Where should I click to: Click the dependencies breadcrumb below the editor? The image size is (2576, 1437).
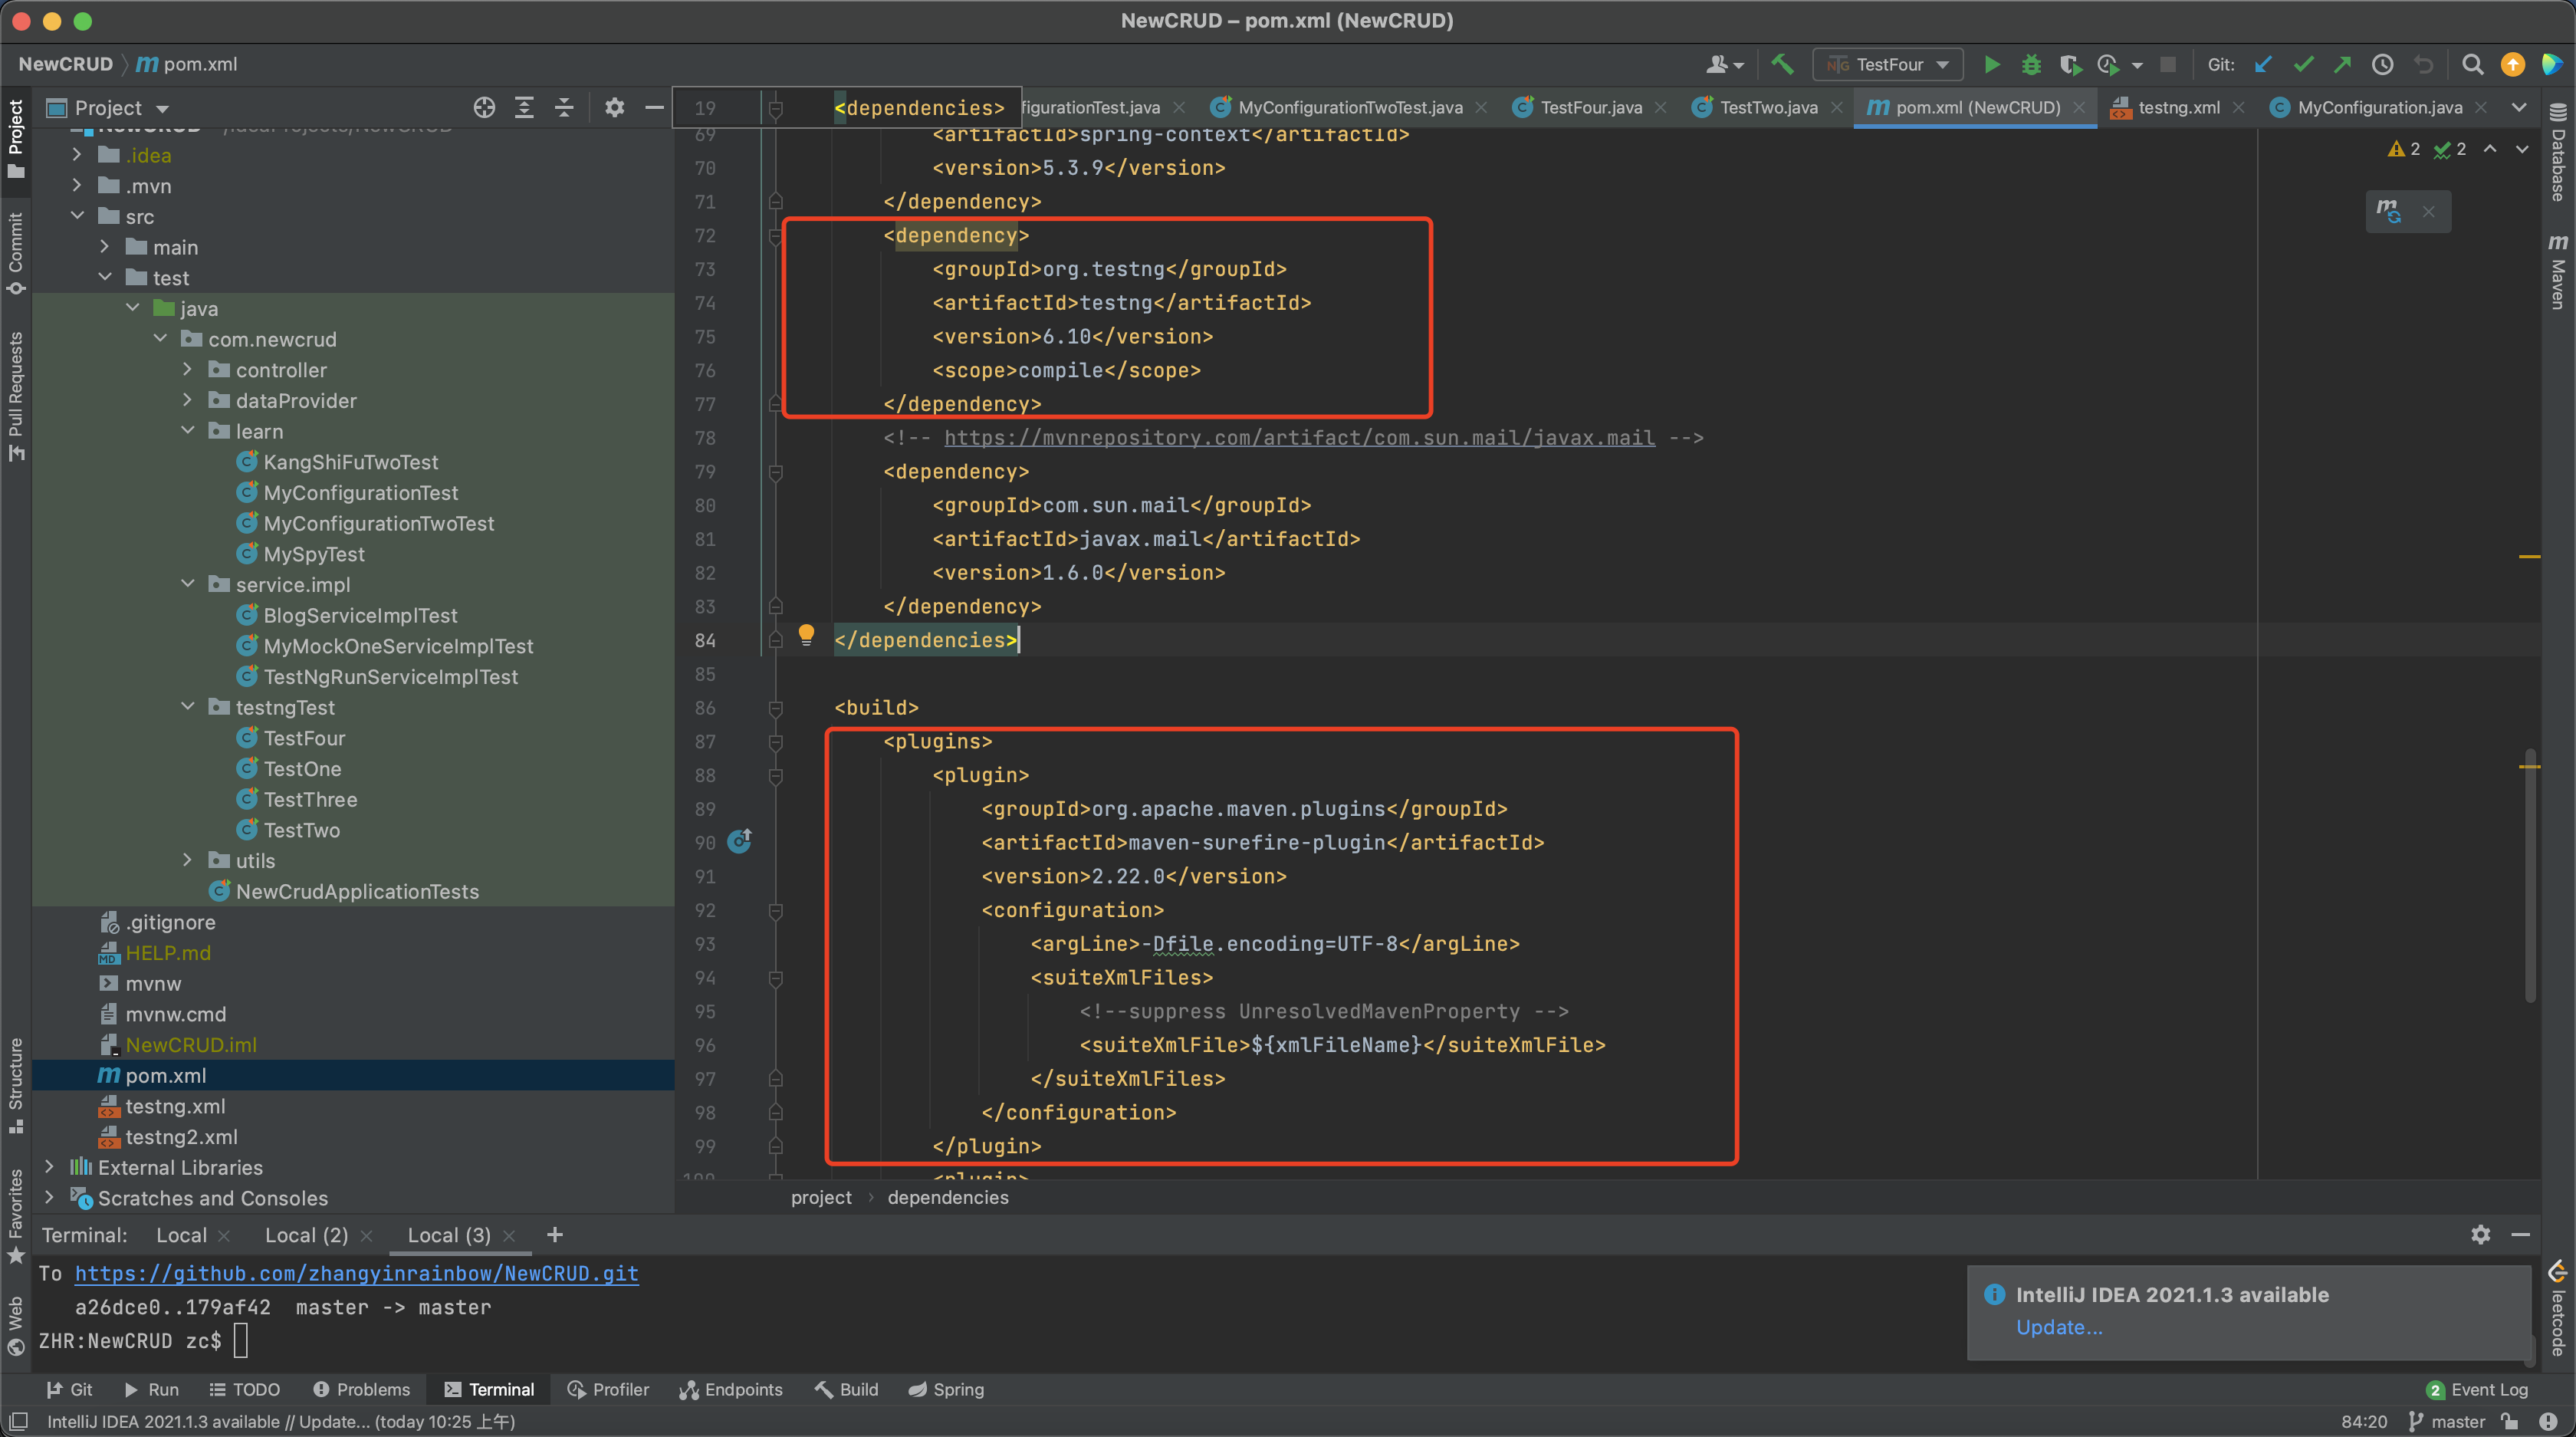pyautogui.click(x=947, y=1197)
